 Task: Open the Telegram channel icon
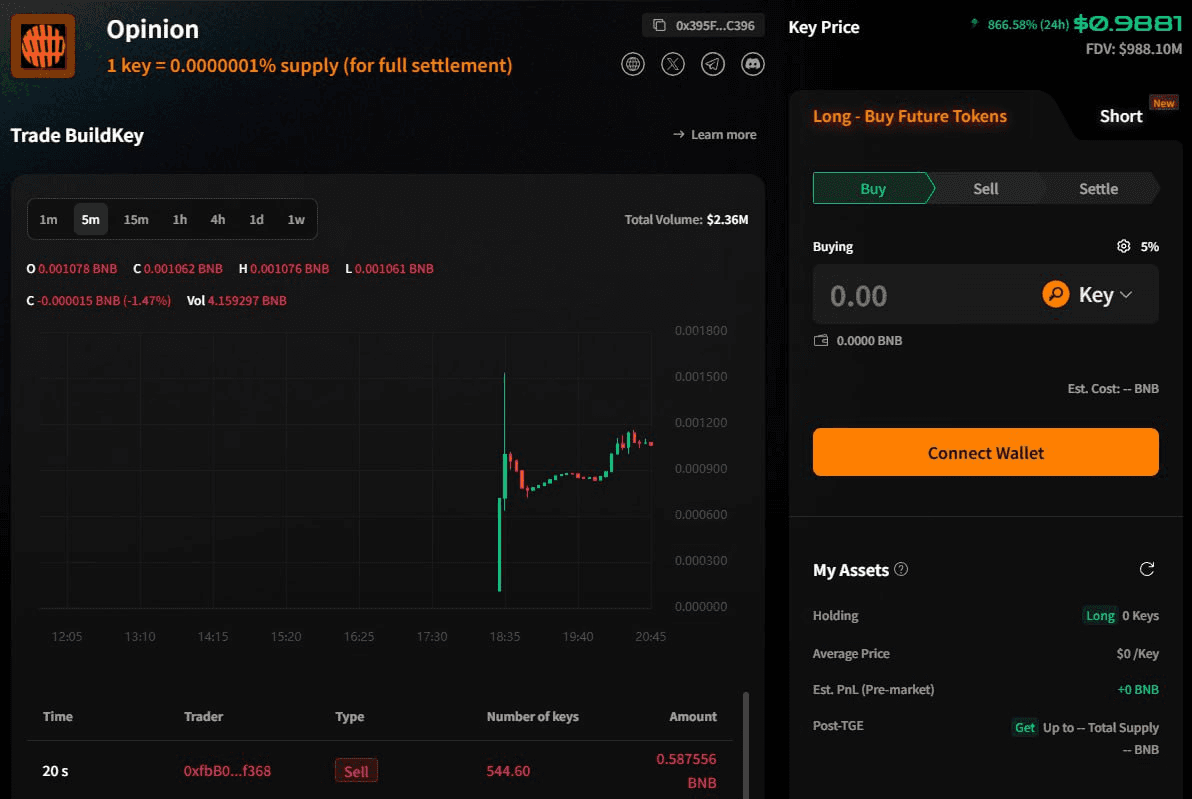click(713, 64)
